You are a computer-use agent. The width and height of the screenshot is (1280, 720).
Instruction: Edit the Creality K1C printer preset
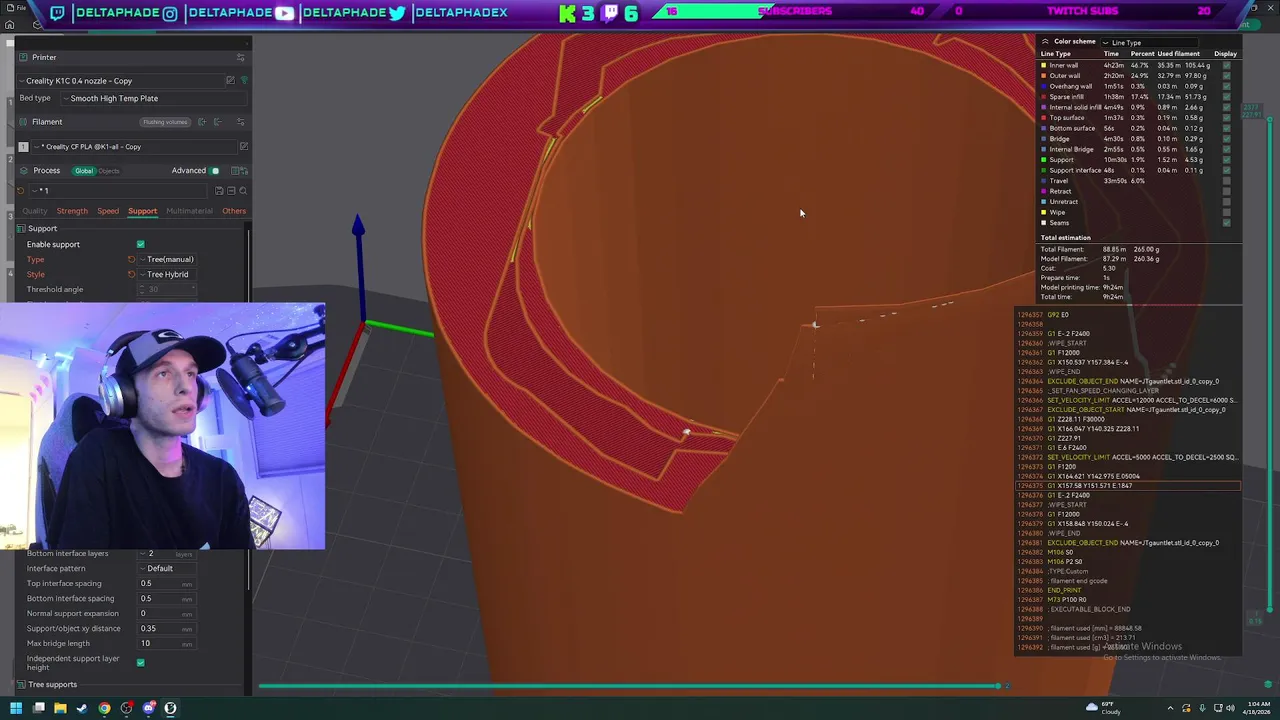point(230,80)
